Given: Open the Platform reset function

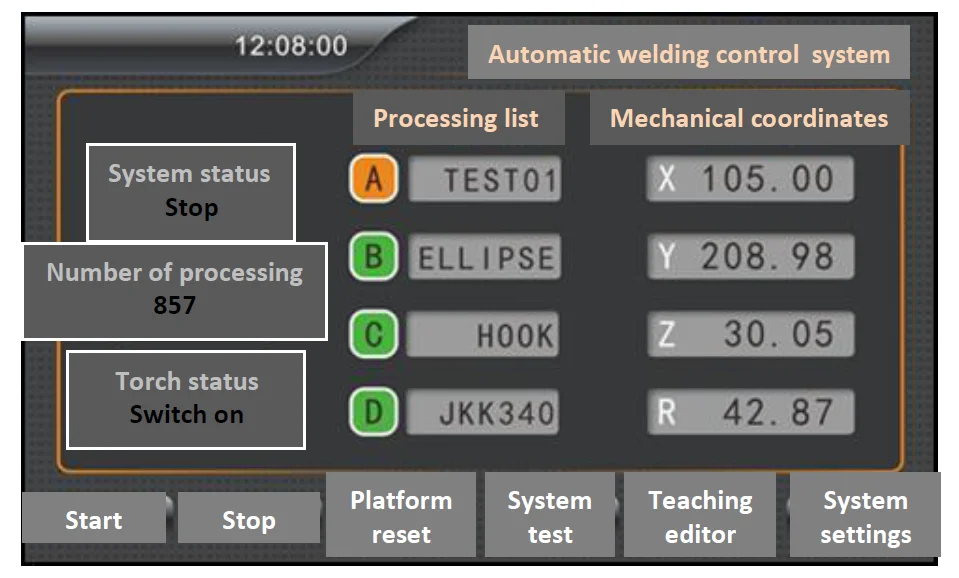Looking at the screenshot, I should [401, 516].
